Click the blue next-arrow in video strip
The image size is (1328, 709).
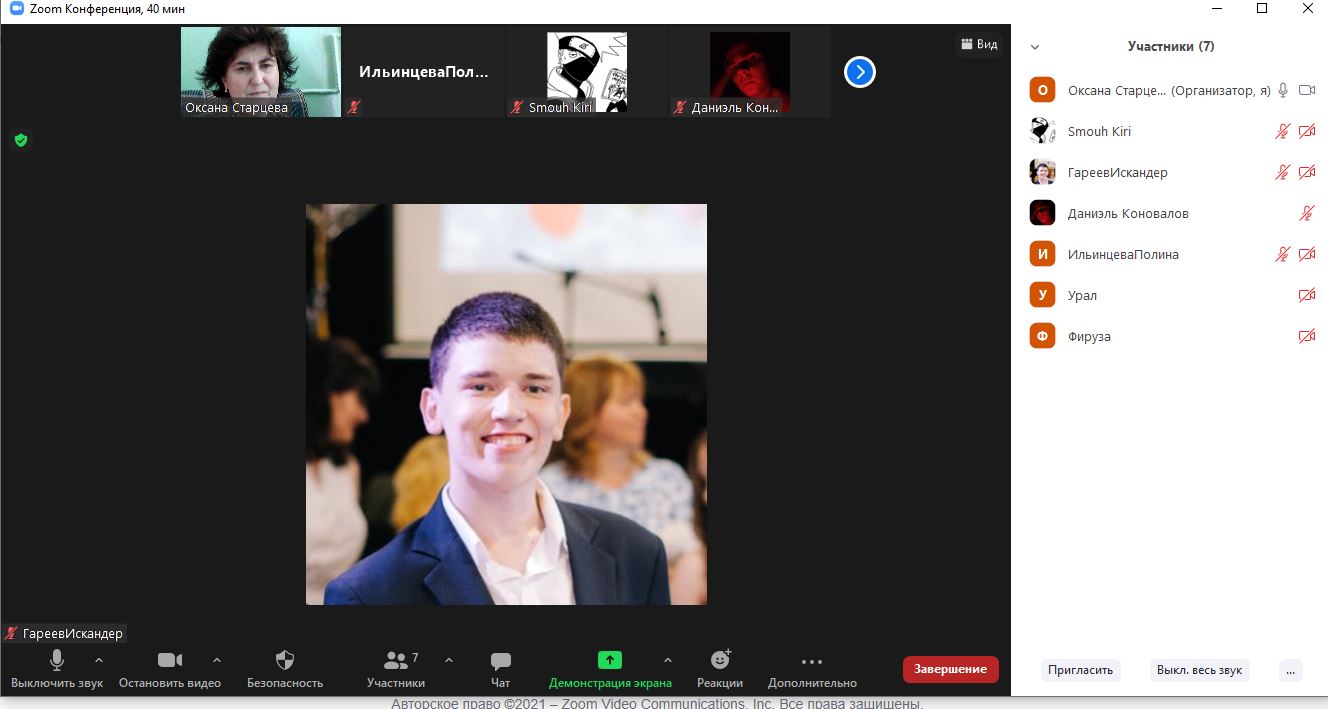tap(860, 72)
